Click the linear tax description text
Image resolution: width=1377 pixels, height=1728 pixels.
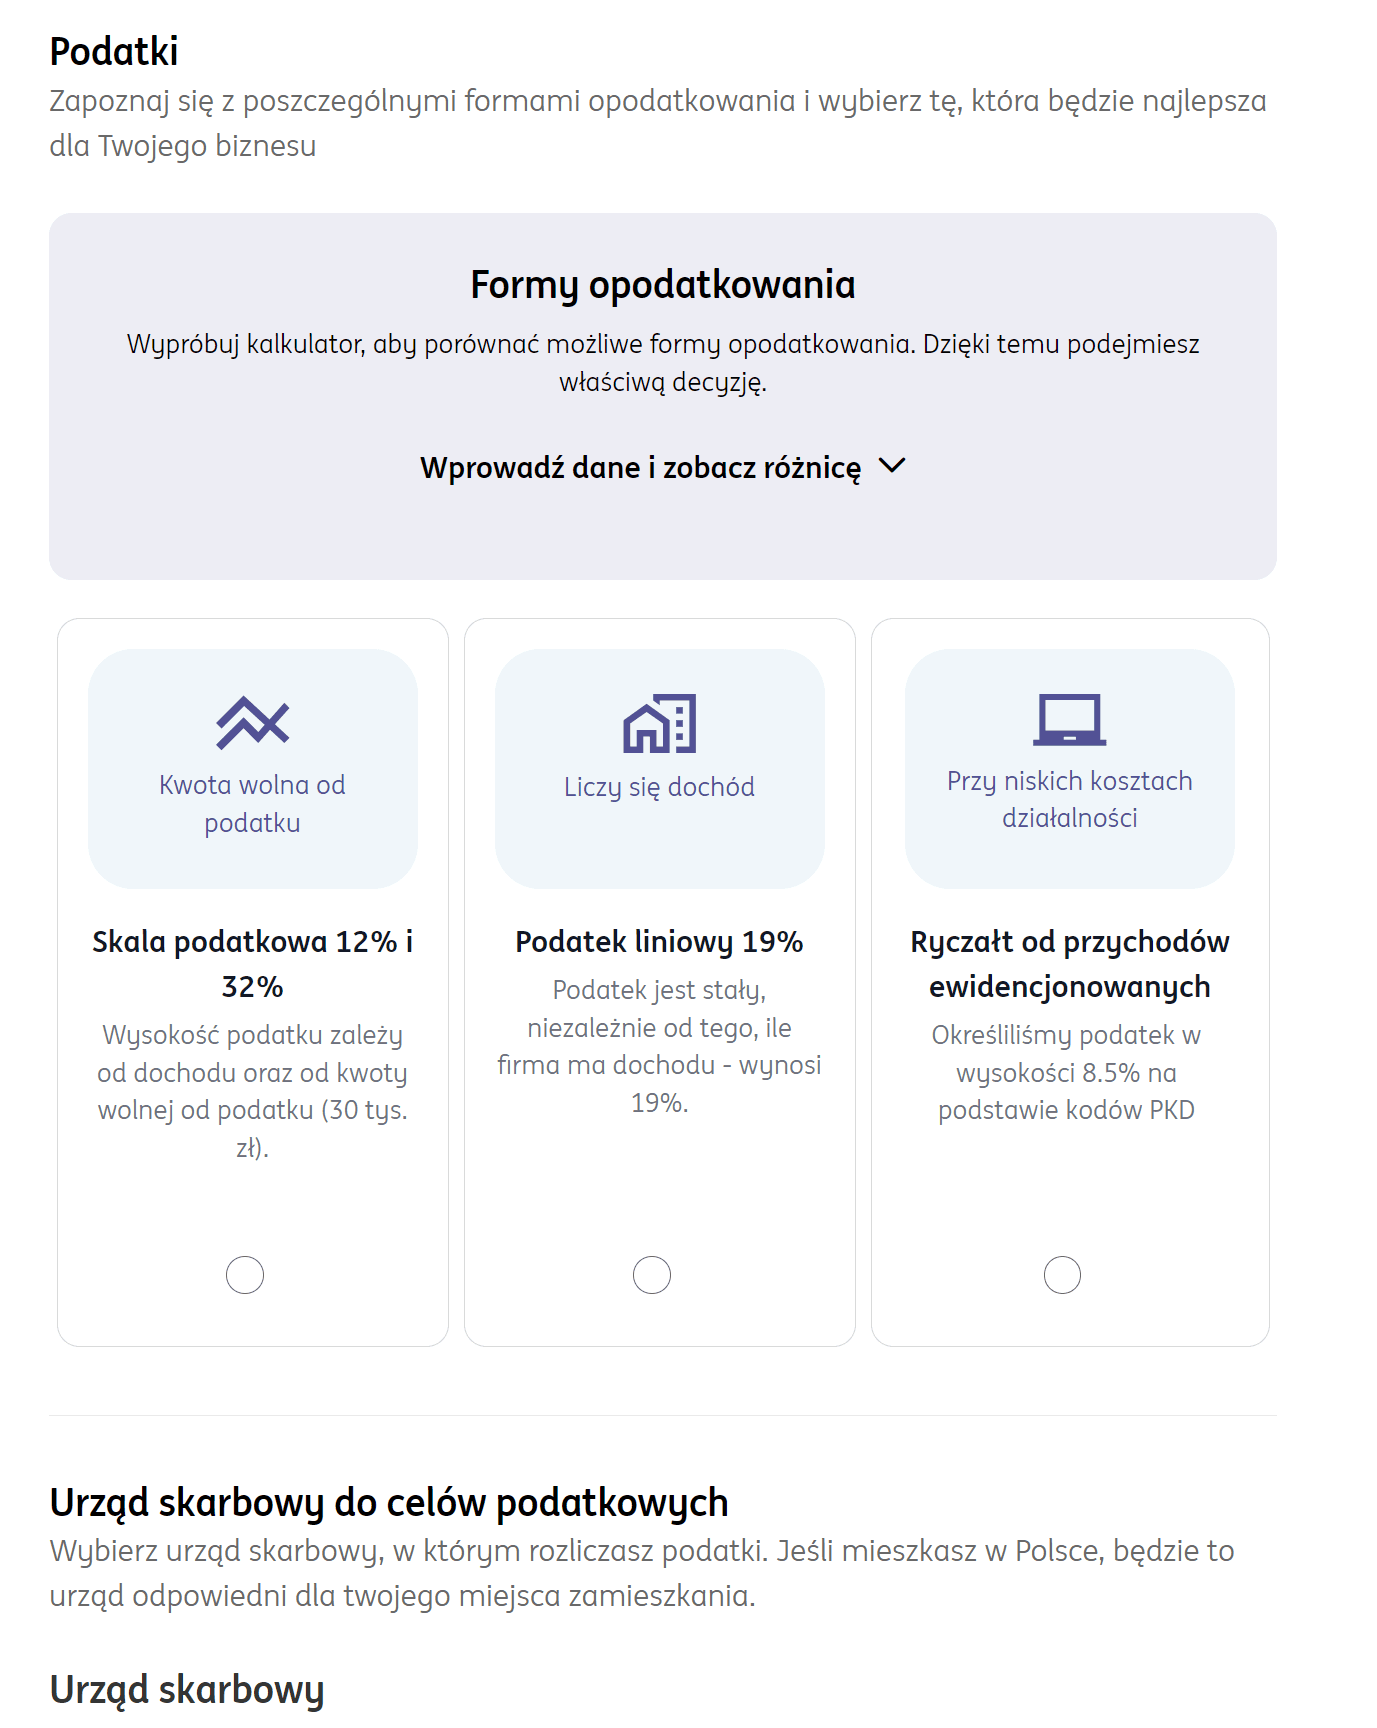pos(659,1046)
